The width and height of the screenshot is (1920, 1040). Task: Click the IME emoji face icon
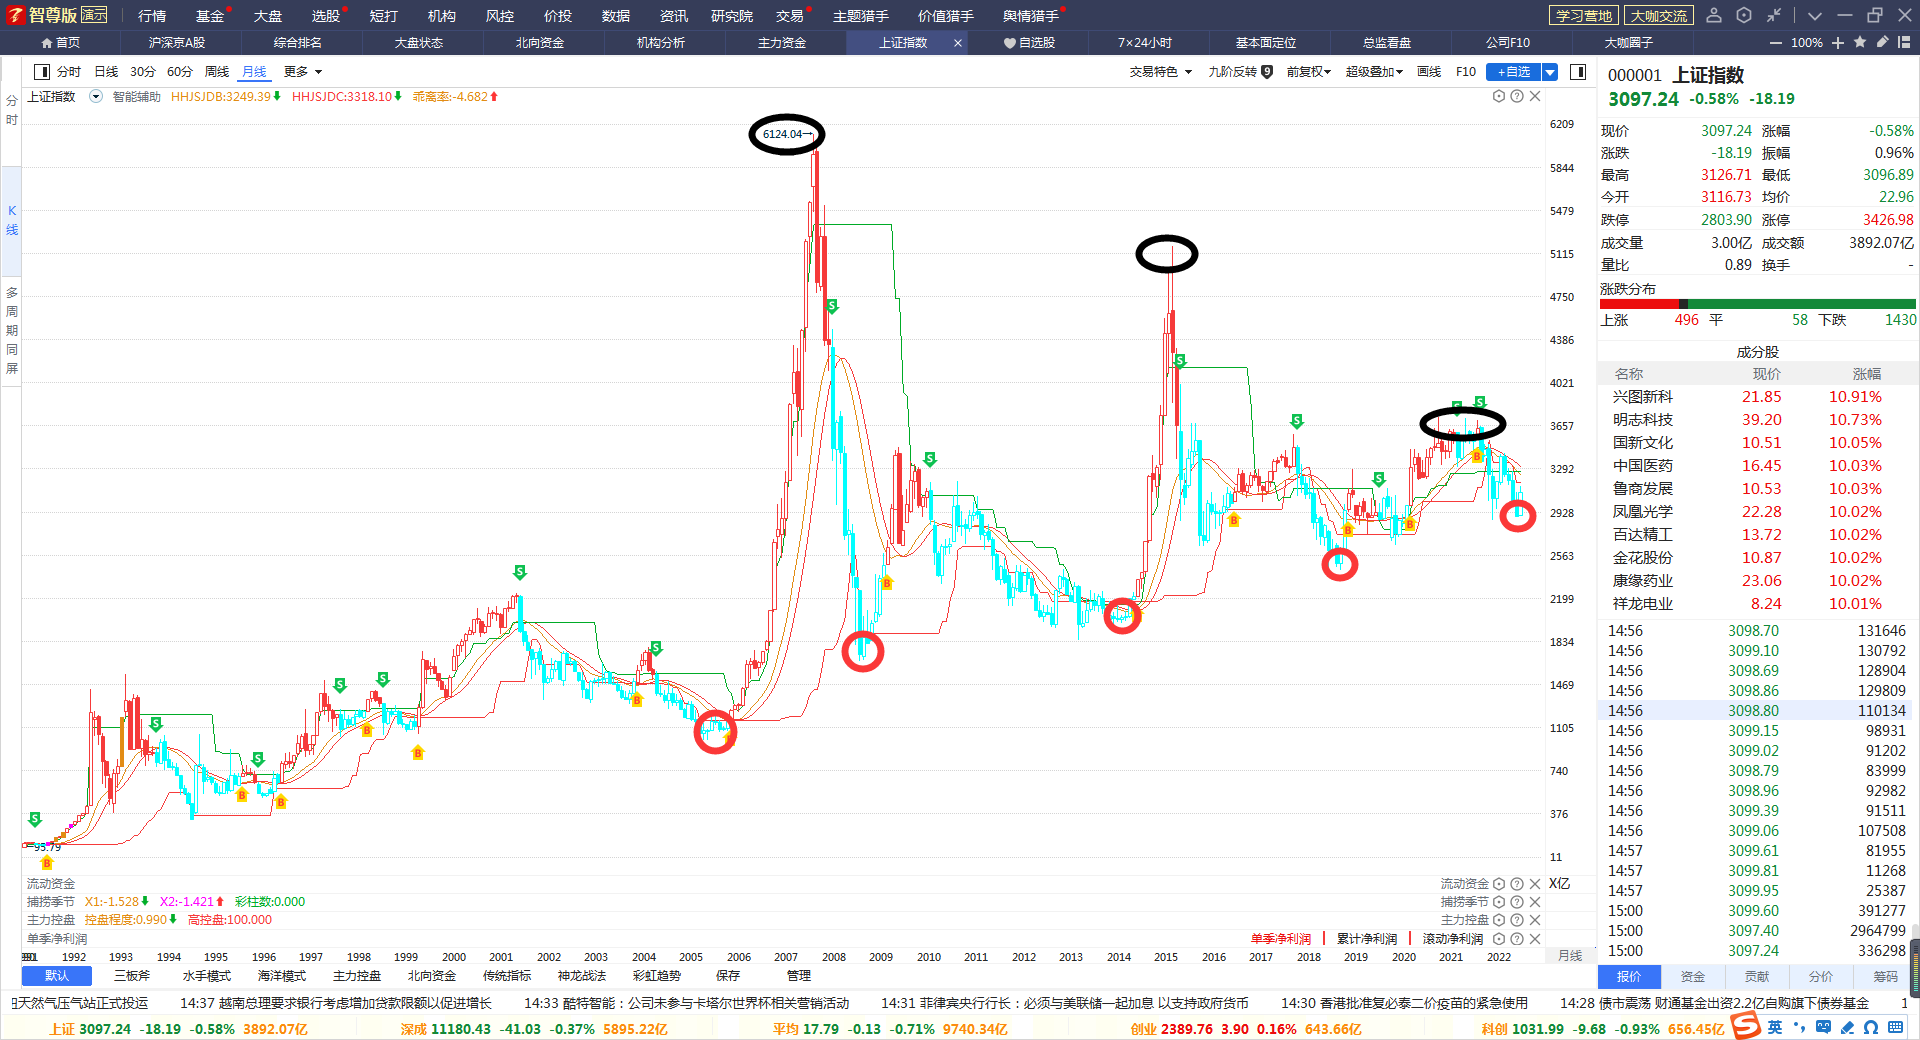1823,1027
